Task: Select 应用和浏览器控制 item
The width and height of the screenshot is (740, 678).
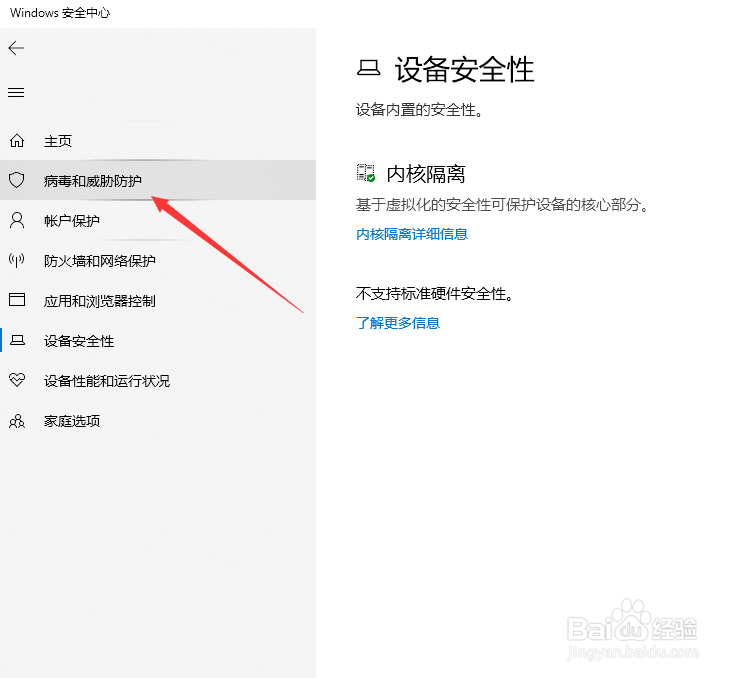Action: (158, 301)
